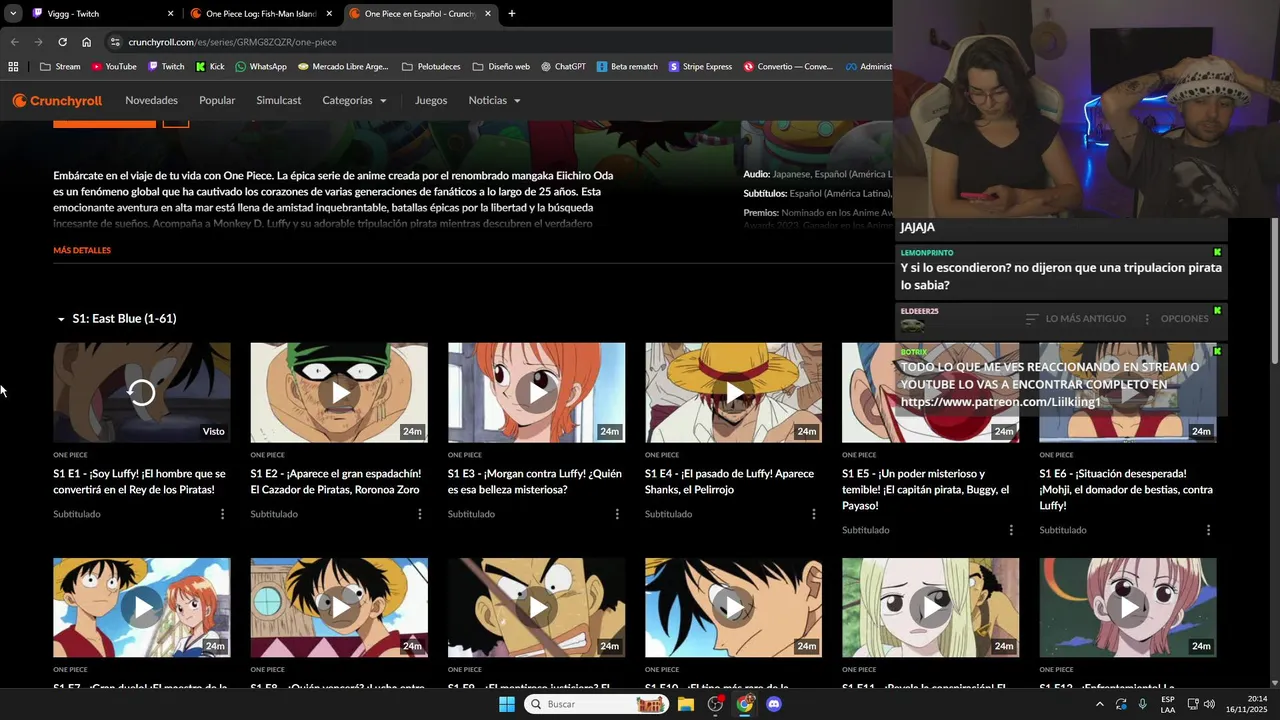Open the S1 E7 thumbnail with Luffy and Nami
The width and height of the screenshot is (1280, 720).
click(142, 607)
